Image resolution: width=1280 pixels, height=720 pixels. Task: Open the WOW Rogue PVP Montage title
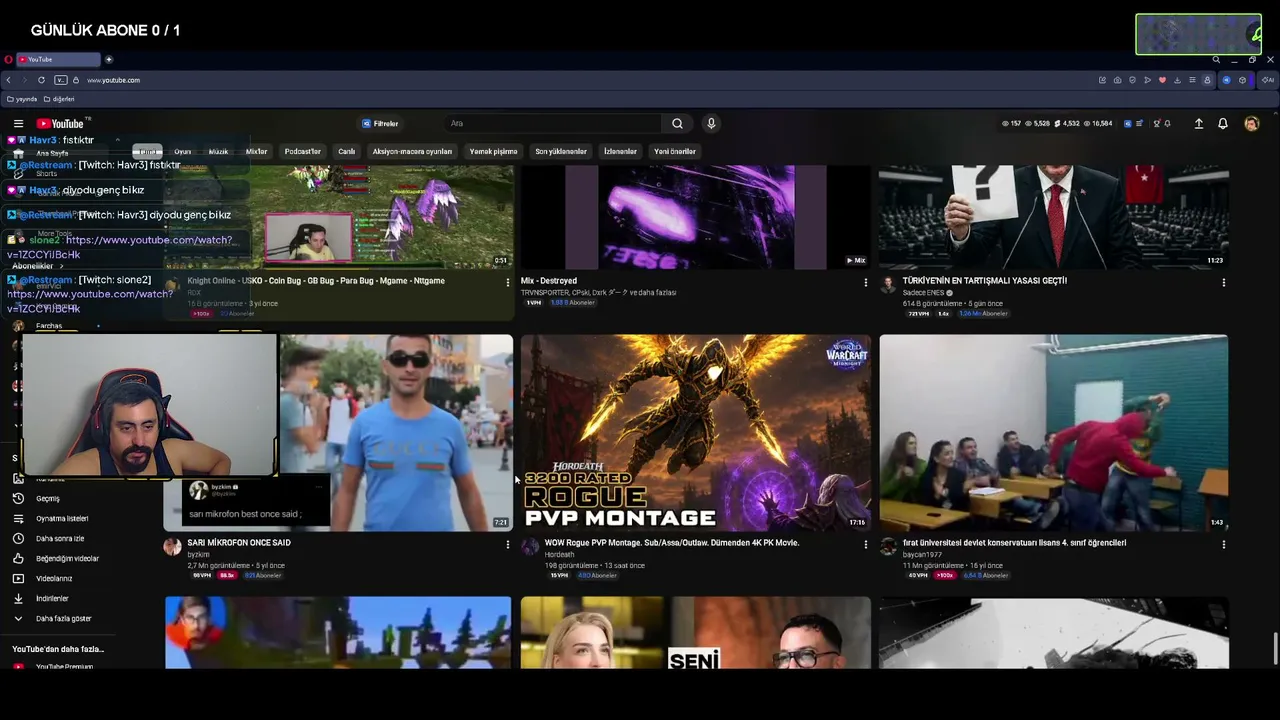click(672, 543)
